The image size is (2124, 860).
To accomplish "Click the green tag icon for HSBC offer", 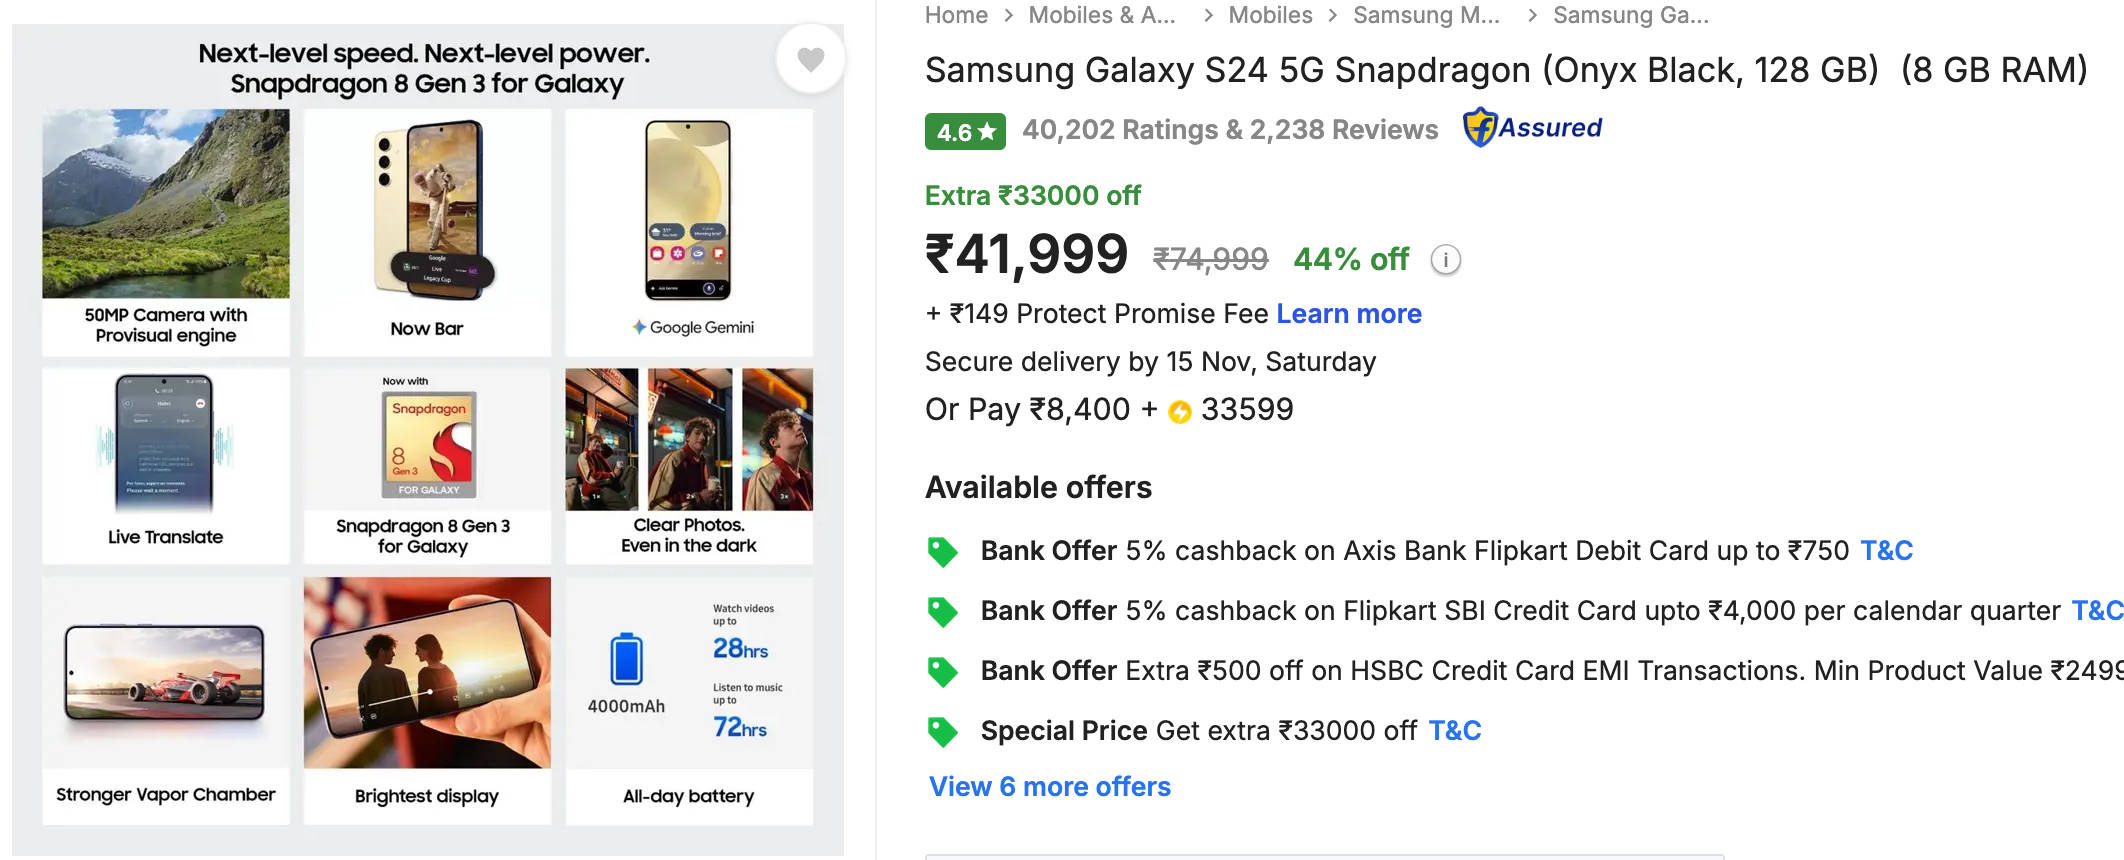I will tap(942, 671).
